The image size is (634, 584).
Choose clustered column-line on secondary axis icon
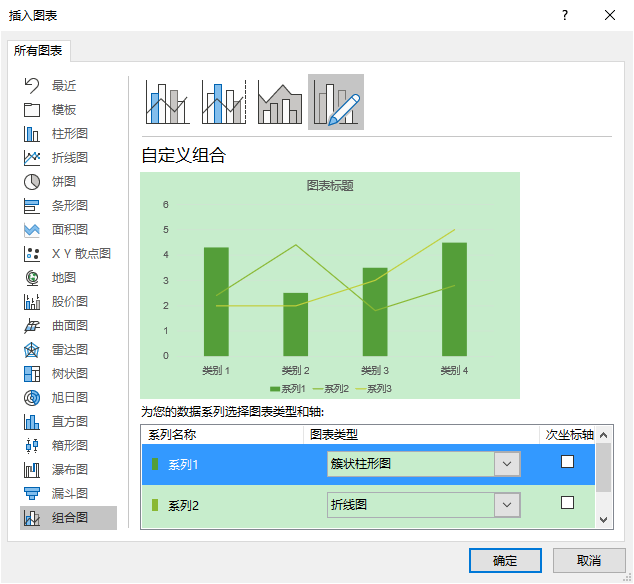click(x=224, y=102)
